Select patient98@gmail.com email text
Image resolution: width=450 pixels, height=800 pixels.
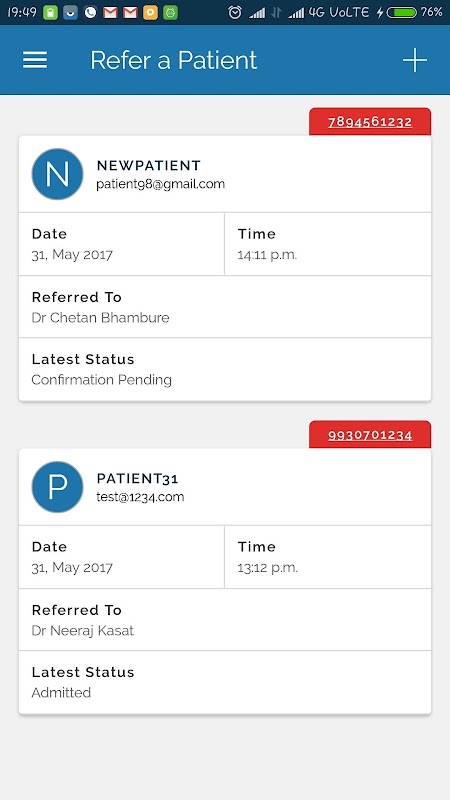click(x=161, y=184)
